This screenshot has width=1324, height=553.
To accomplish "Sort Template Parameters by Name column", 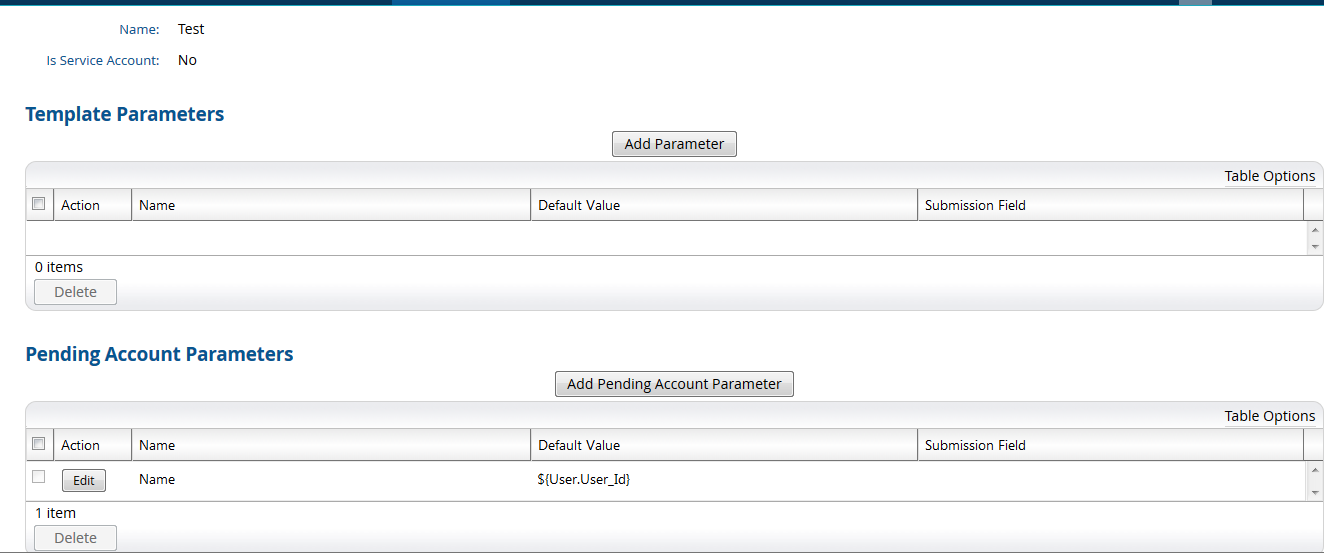I will (x=157, y=205).
